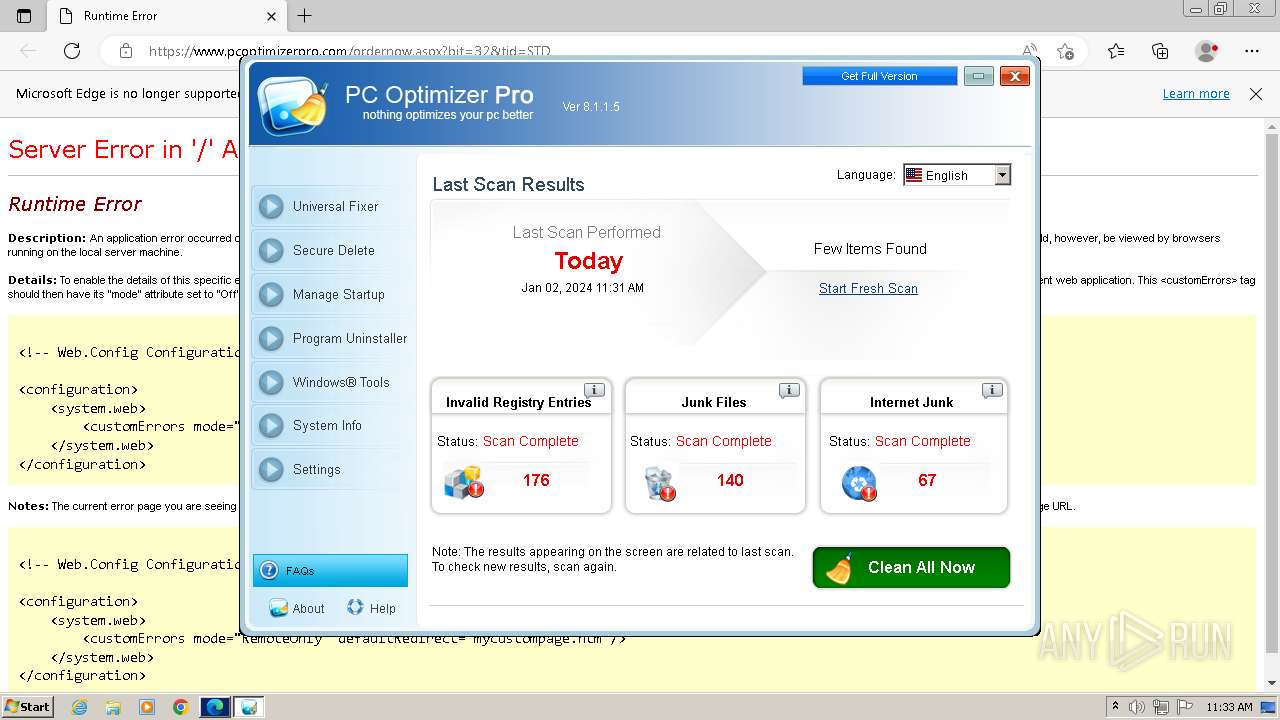1280x720 pixels.
Task: Show info for Internet Junk
Action: [x=992, y=390]
